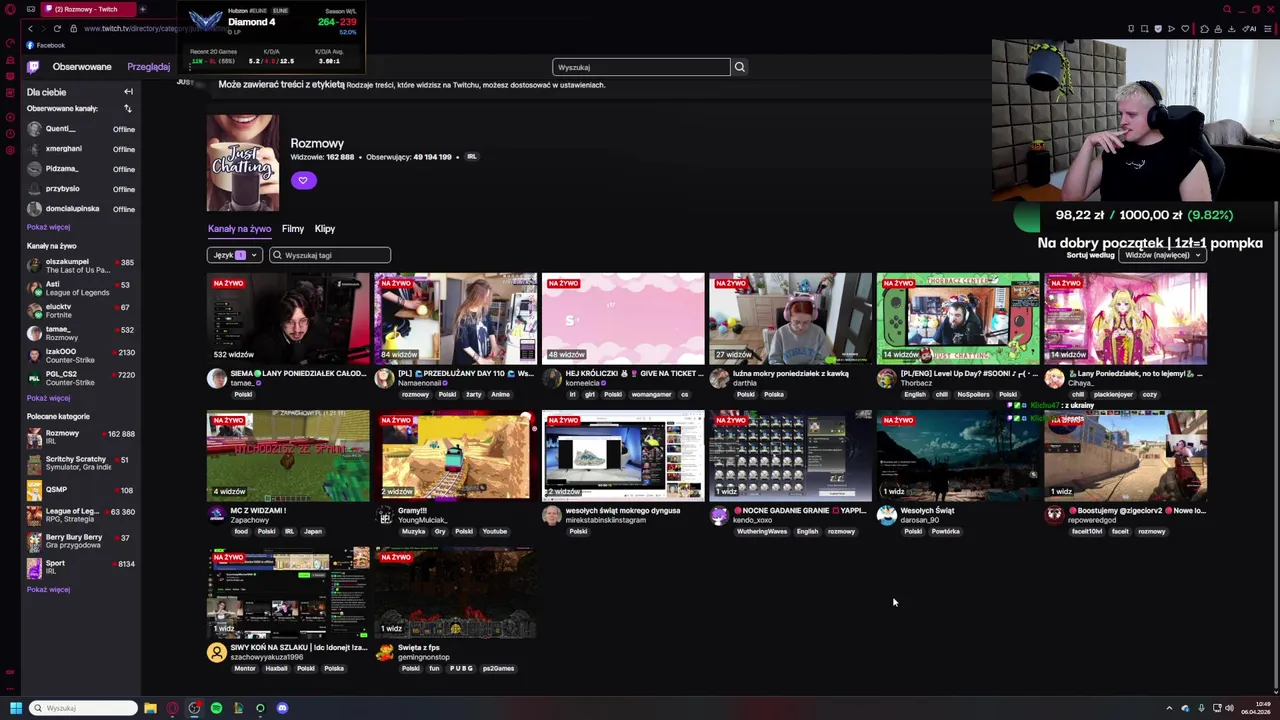Screen dimensions: 1280x720
Task: Click the Wyszukaj tagi input
Action: pos(330,255)
